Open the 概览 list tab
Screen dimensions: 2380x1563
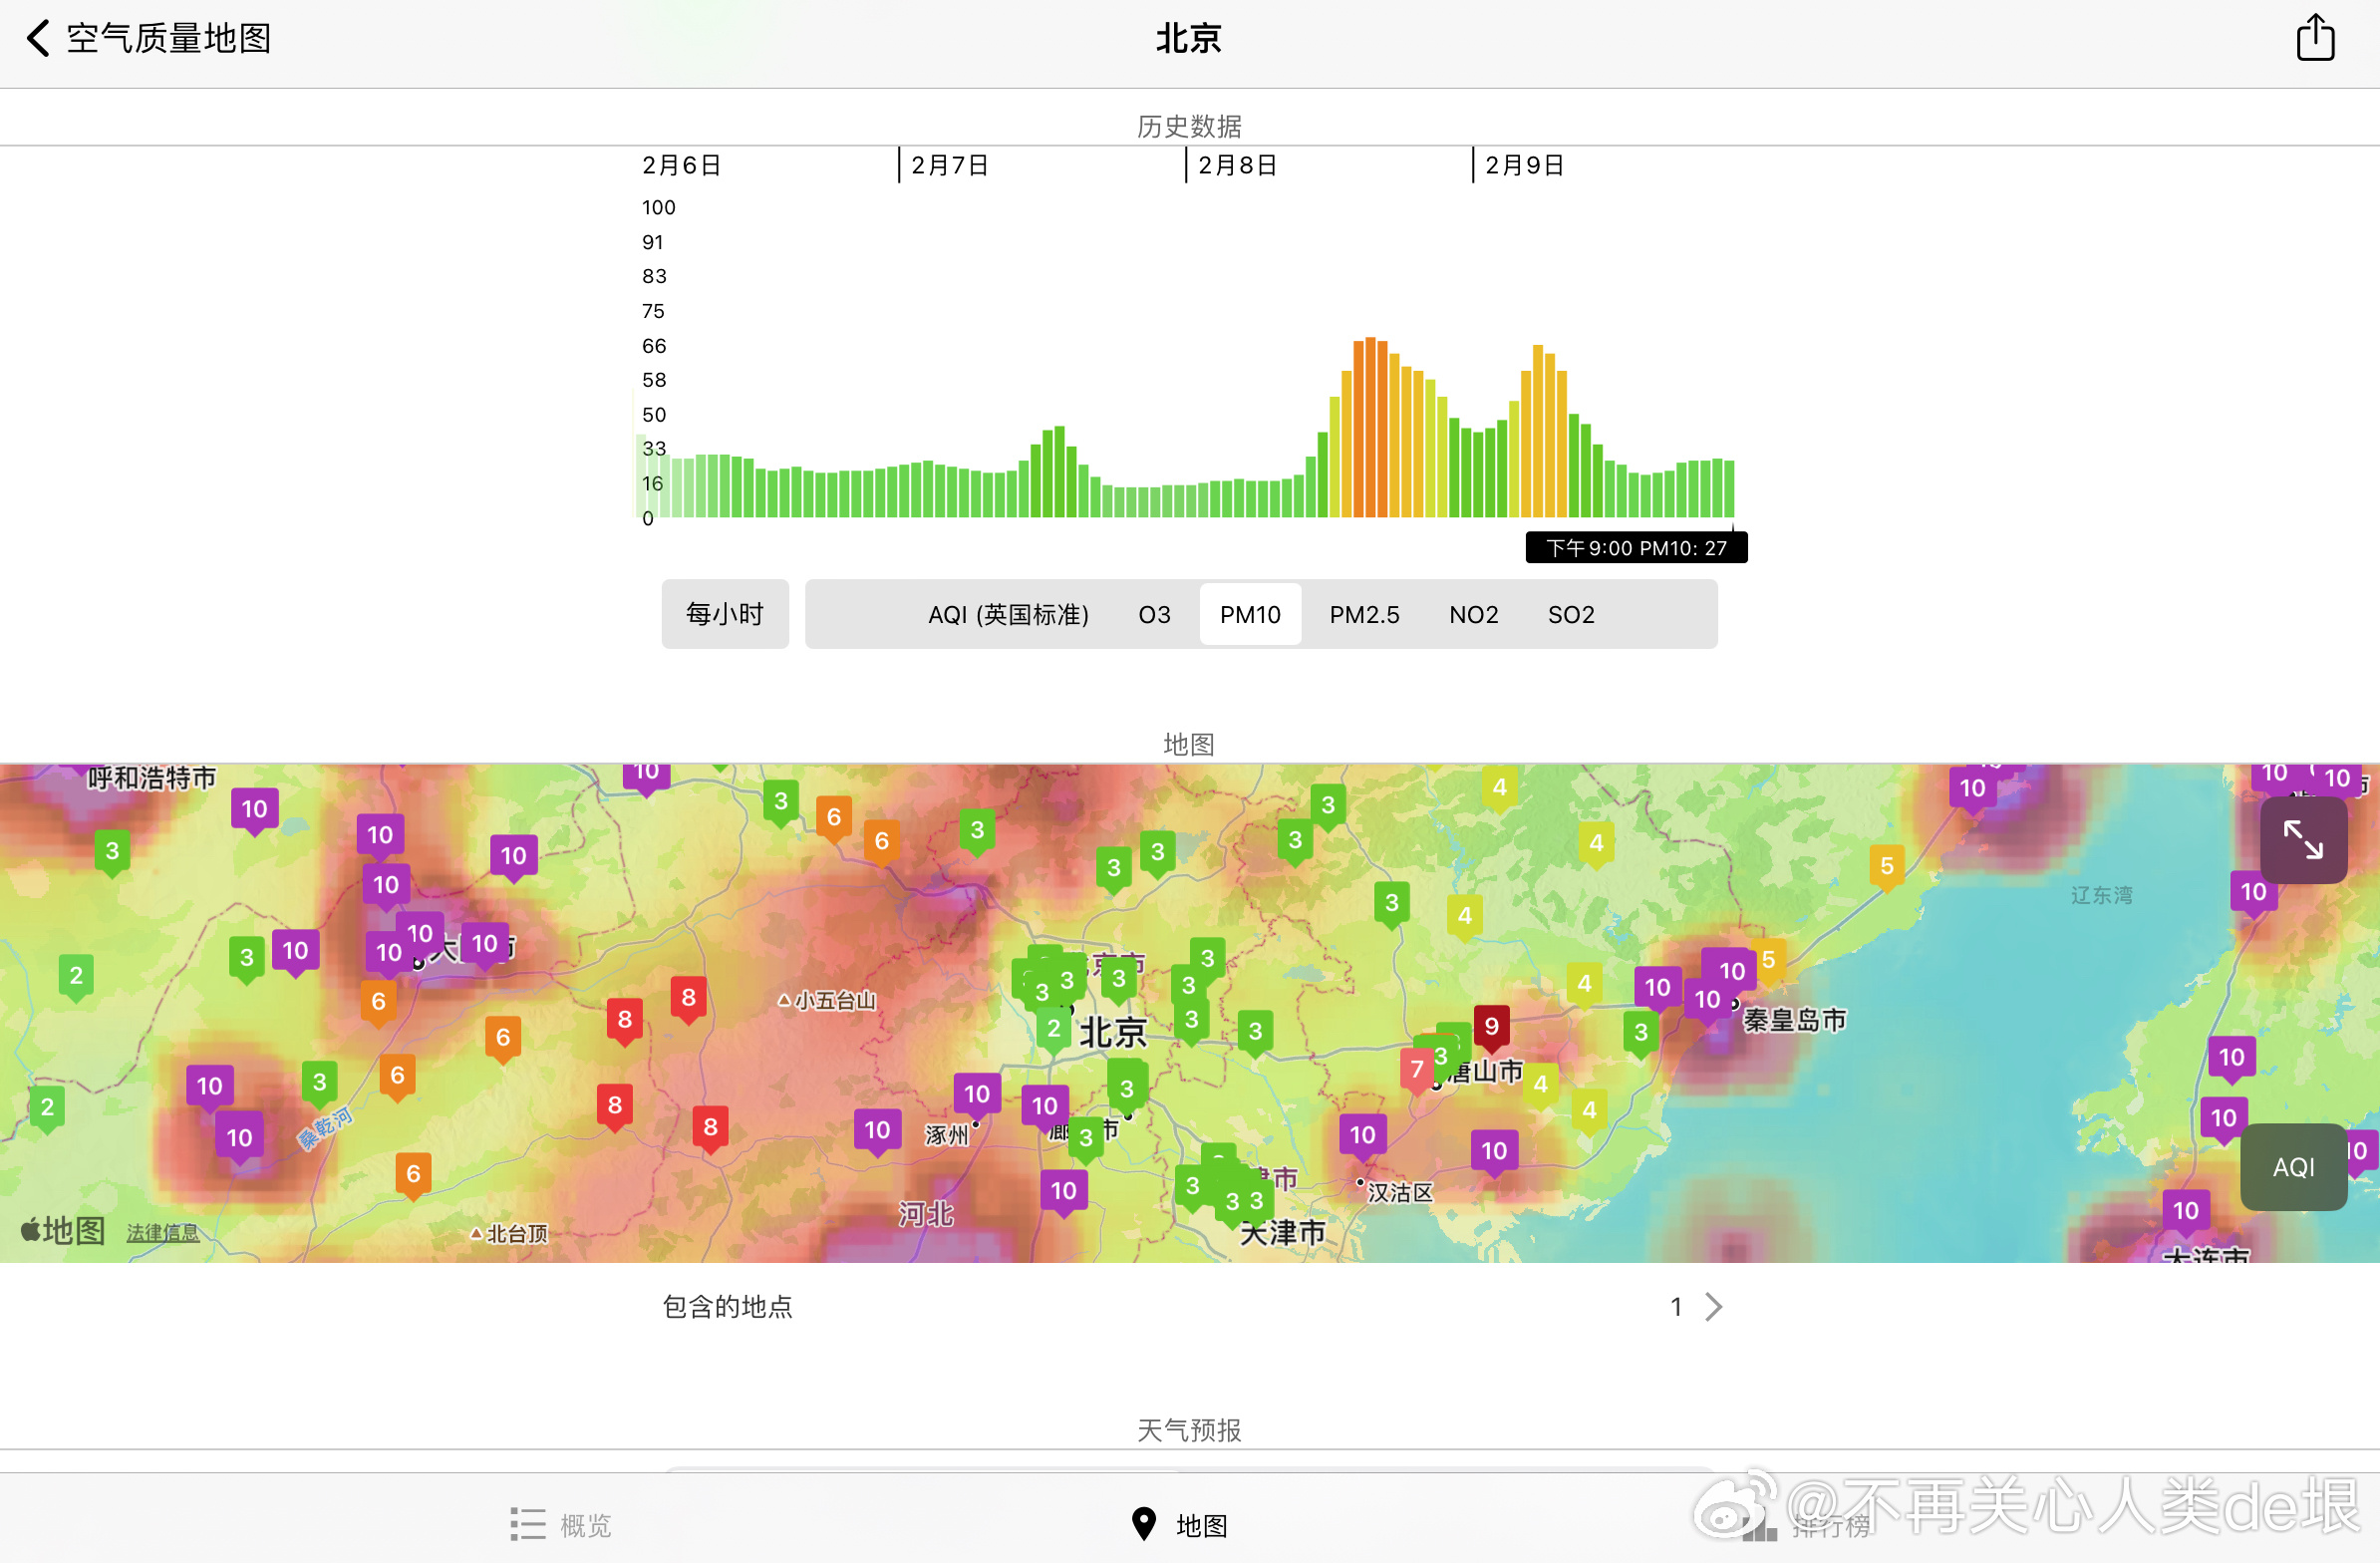point(560,1524)
